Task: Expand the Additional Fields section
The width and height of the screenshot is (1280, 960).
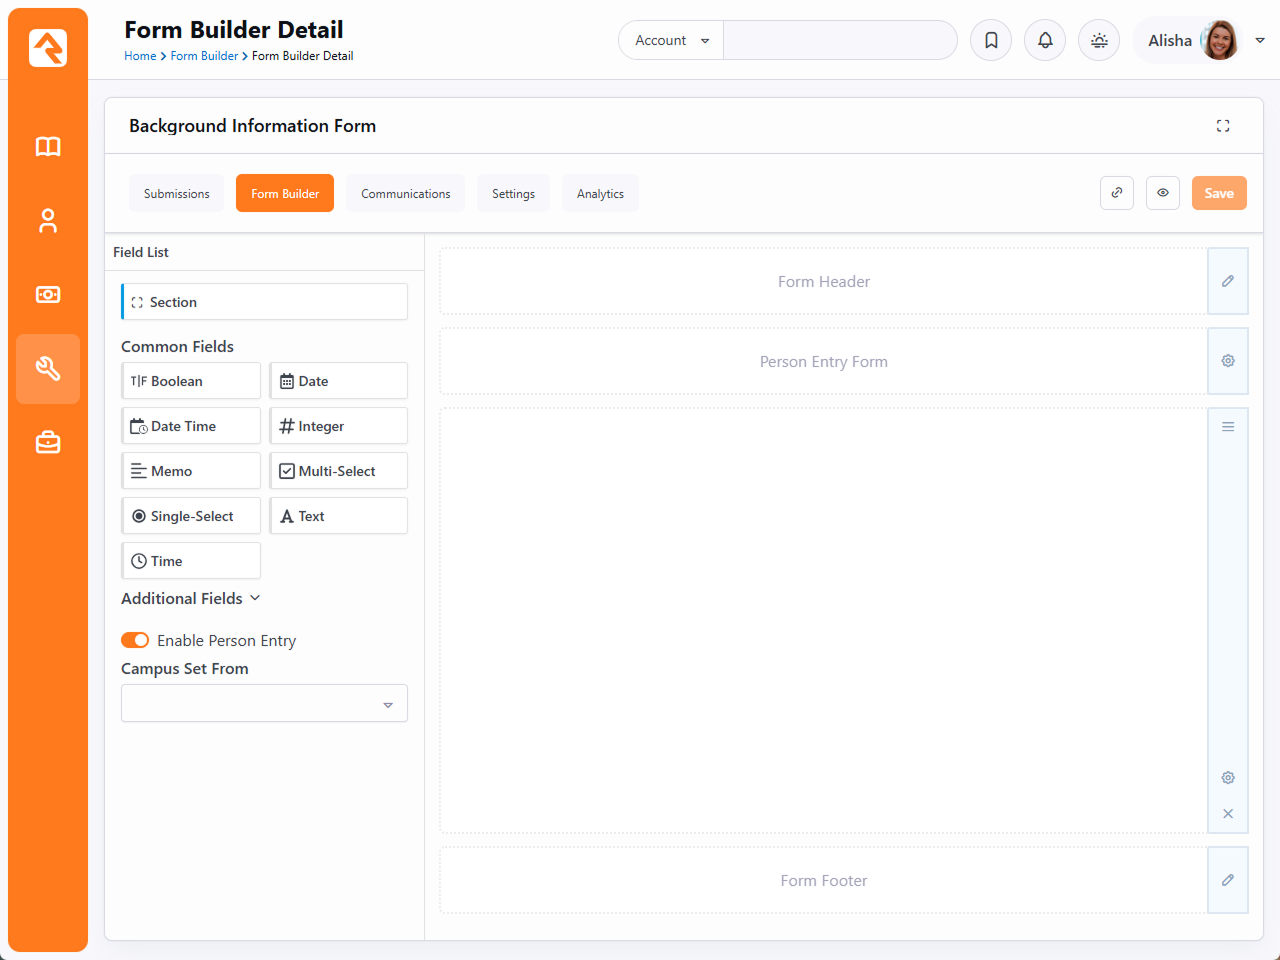Action: pos(191,598)
